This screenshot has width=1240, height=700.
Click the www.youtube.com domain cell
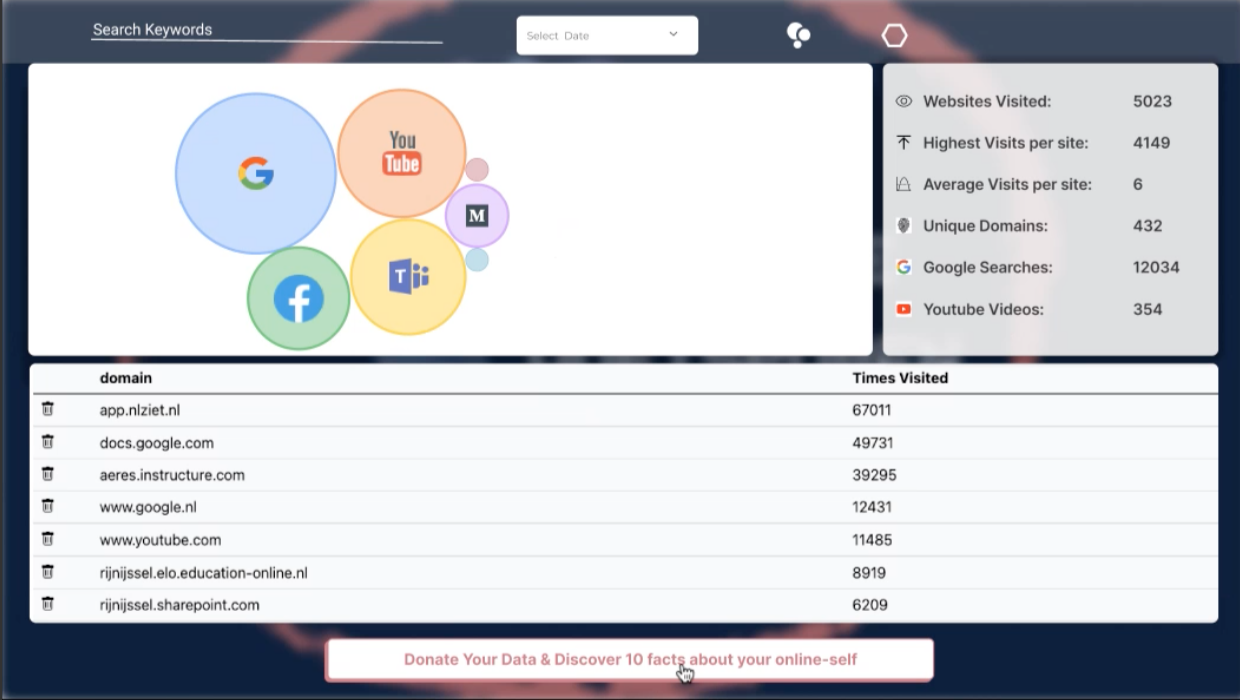click(160, 540)
